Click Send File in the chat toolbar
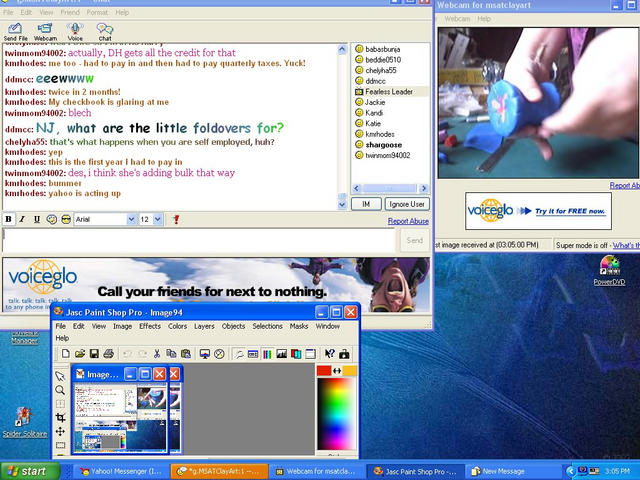Viewport: 640px width, 480px height. [15, 32]
